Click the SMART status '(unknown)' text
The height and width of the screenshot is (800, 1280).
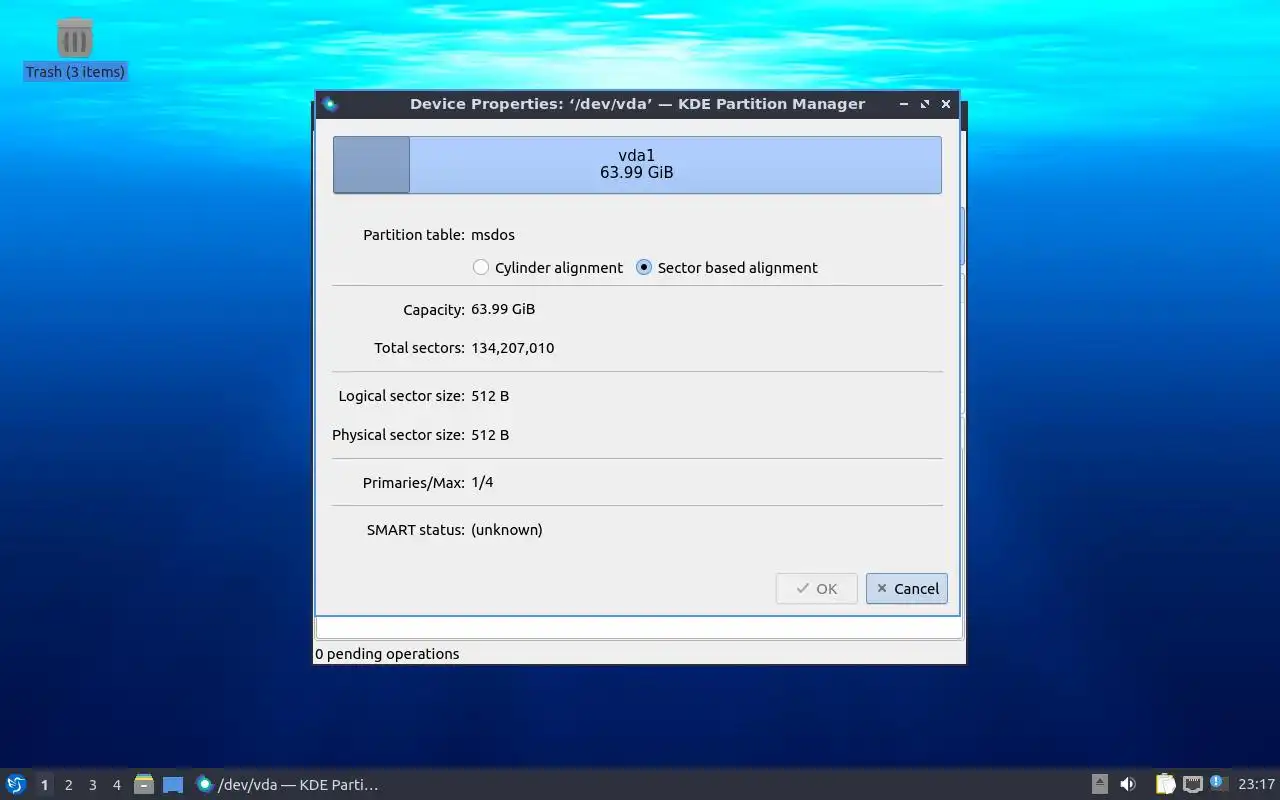click(x=507, y=530)
